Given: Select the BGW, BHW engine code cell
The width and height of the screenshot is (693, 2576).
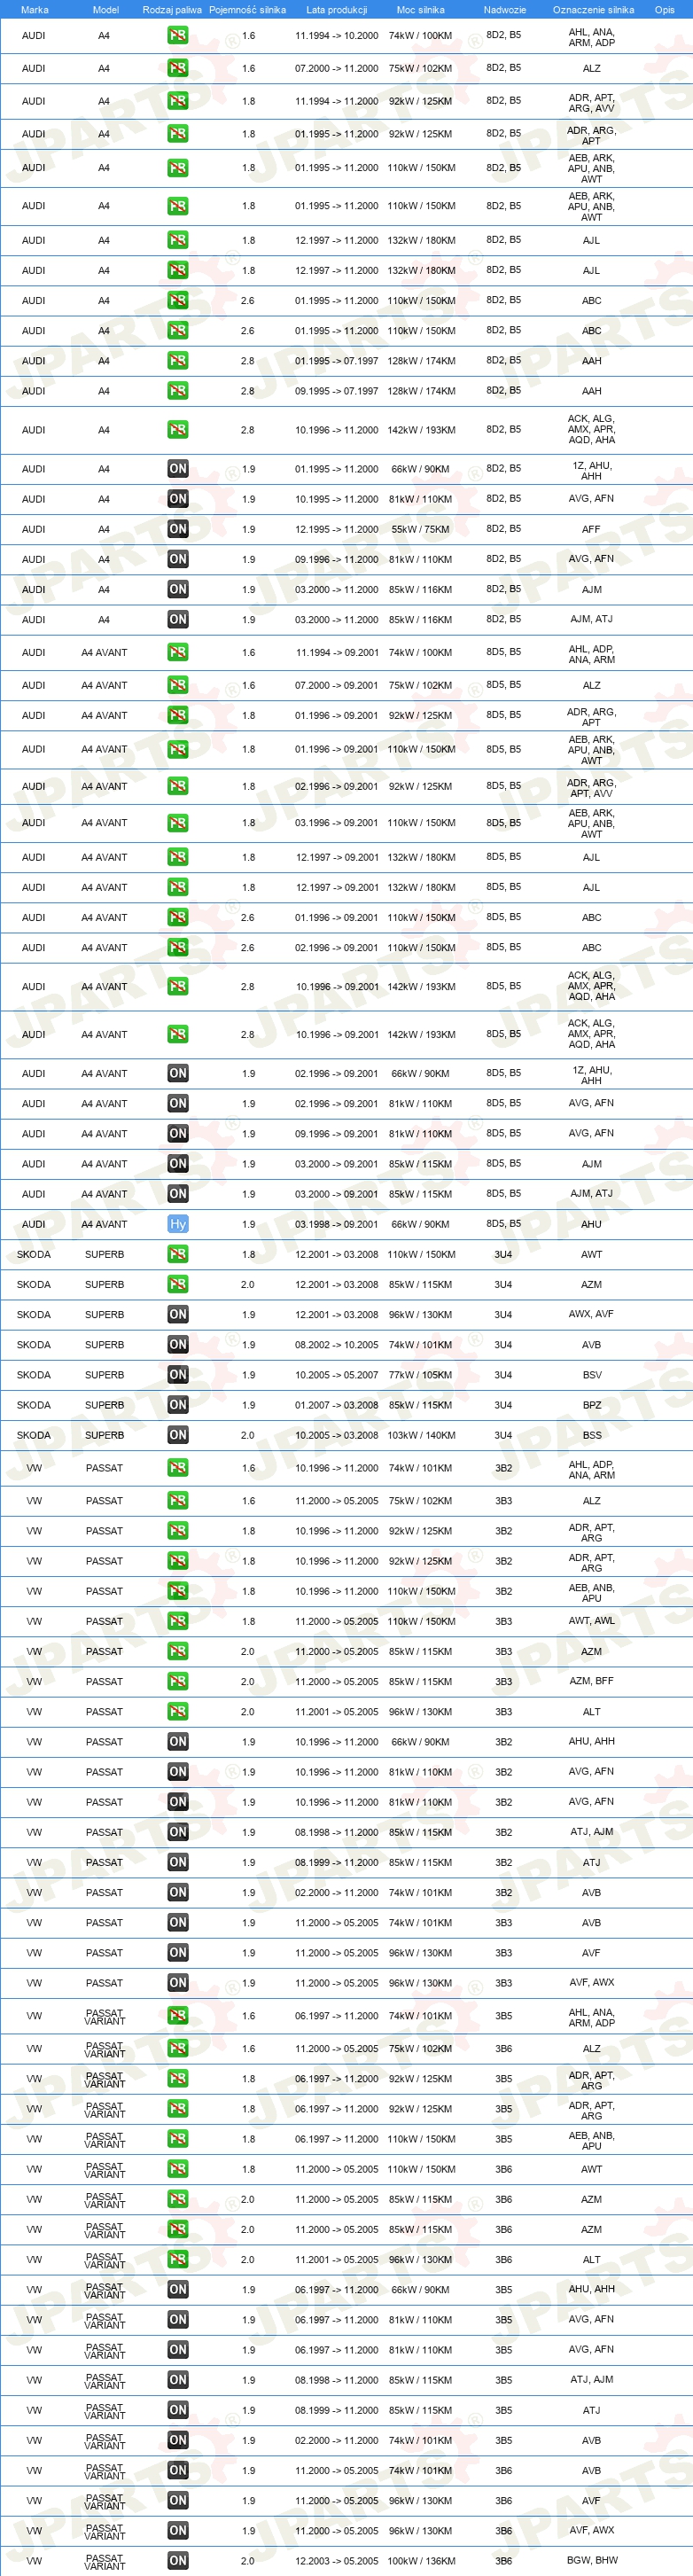Looking at the screenshot, I should 592,2560.
